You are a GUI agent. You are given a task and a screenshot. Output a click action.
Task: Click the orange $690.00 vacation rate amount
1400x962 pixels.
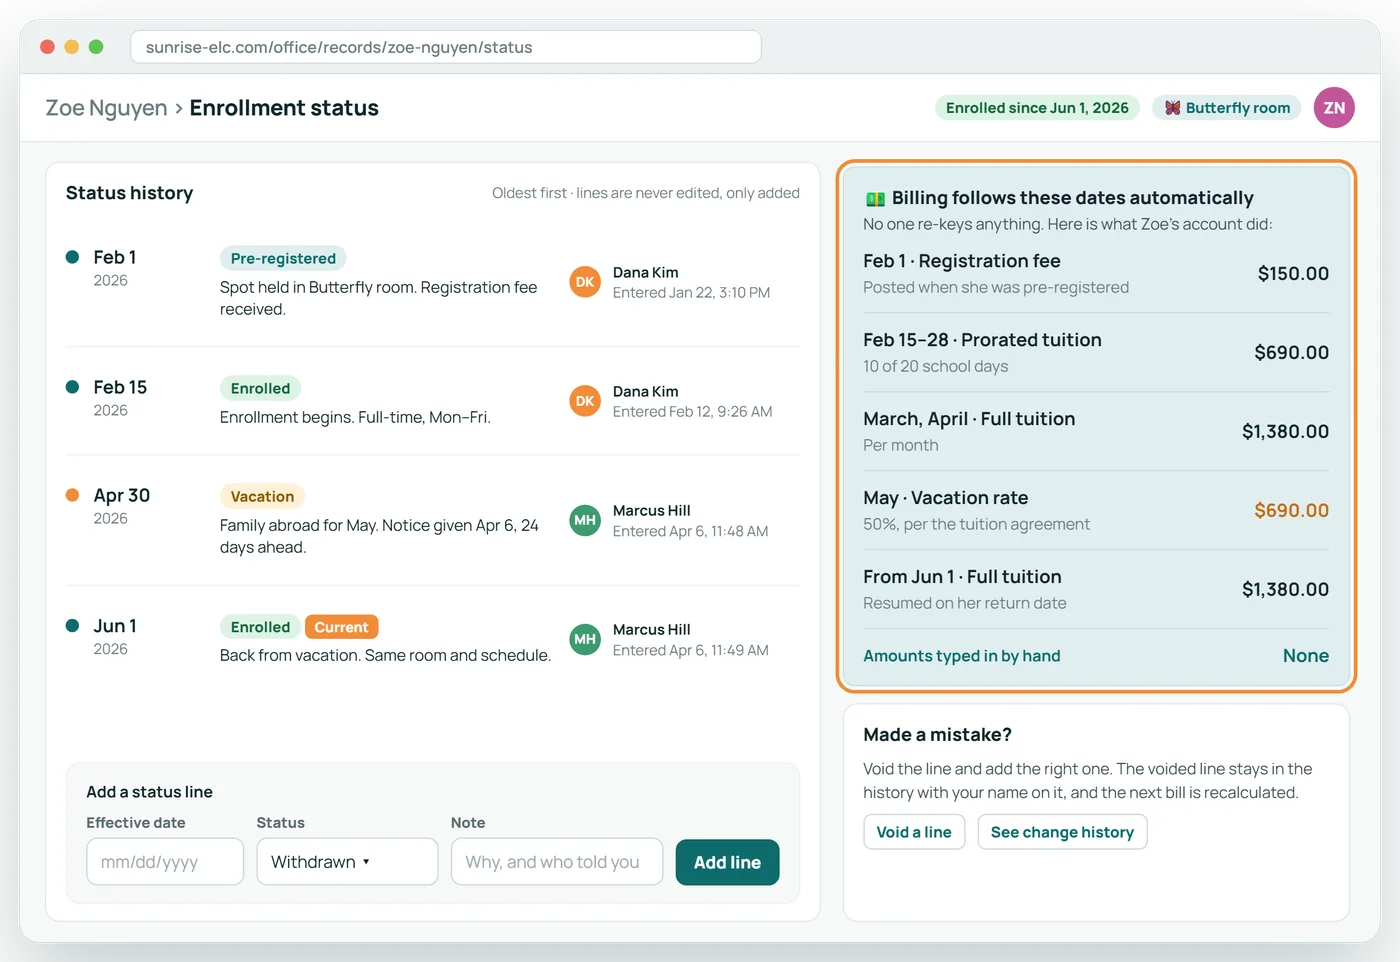pos(1291,511)
